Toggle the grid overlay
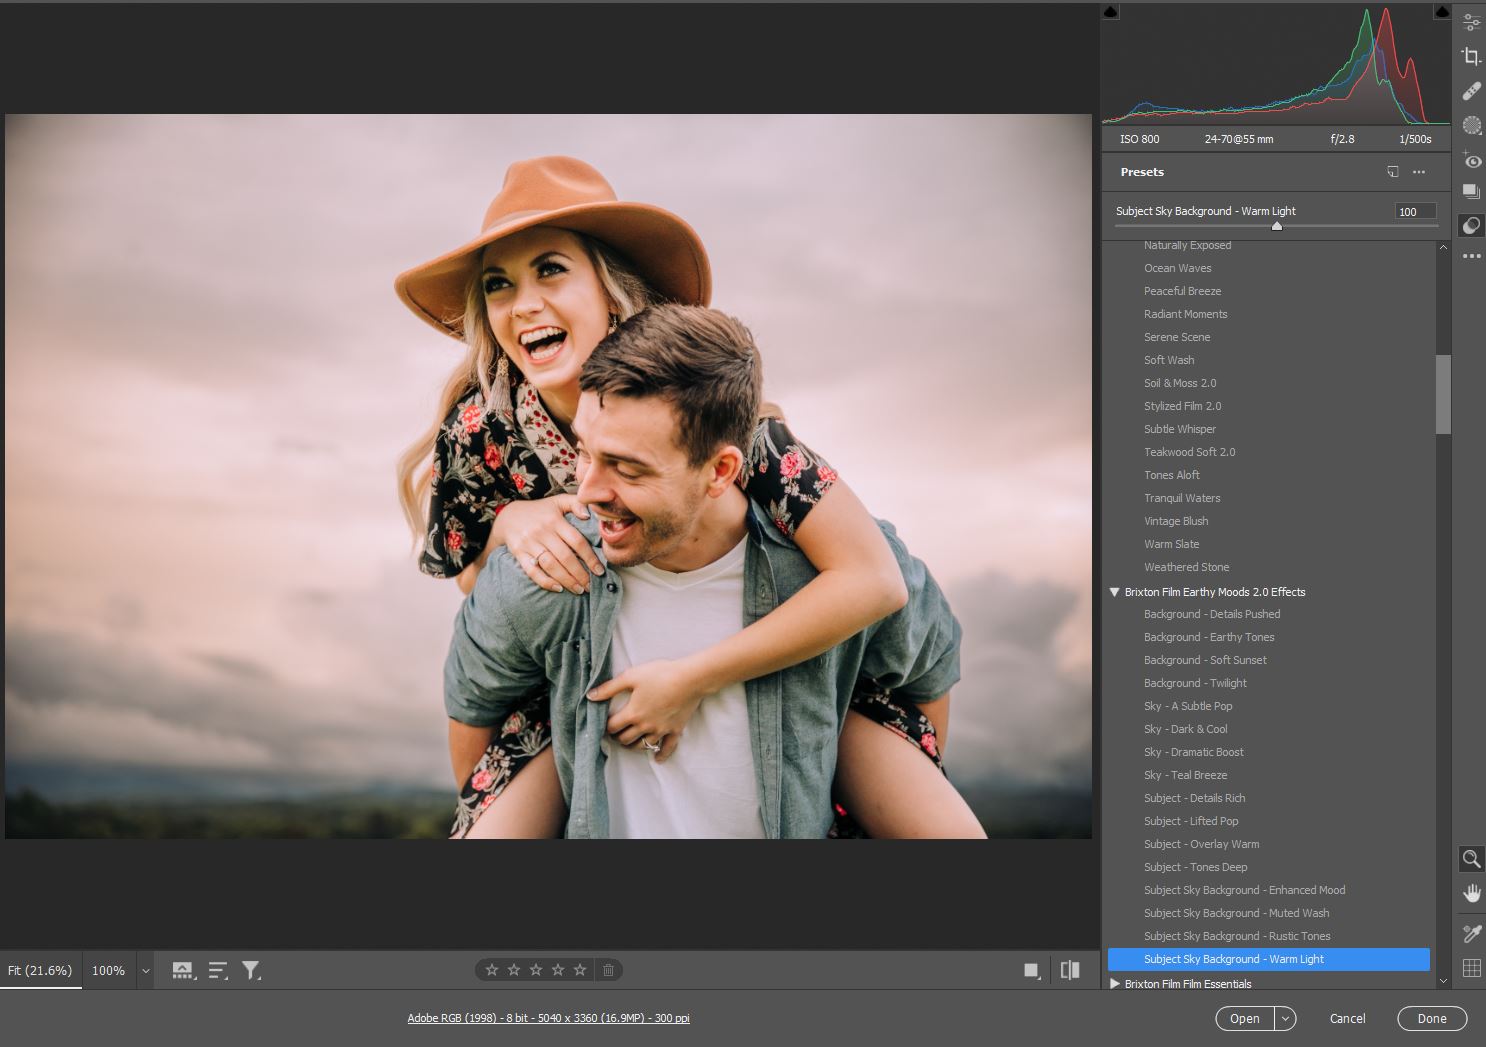 (1471, 967)
